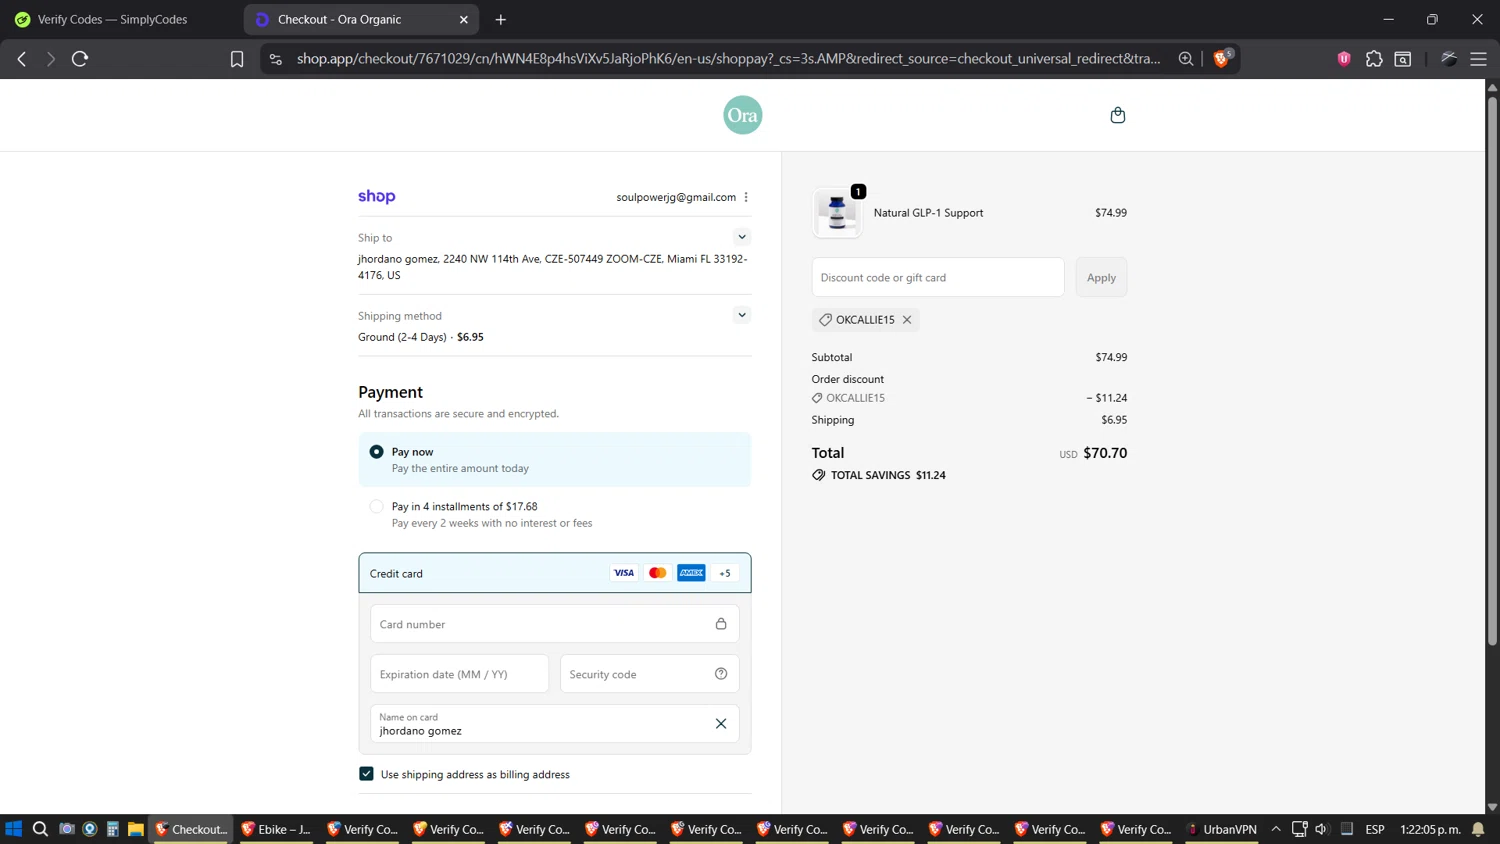Click the soulpowerjg@gmail.com email text

(x=676, y=197)
